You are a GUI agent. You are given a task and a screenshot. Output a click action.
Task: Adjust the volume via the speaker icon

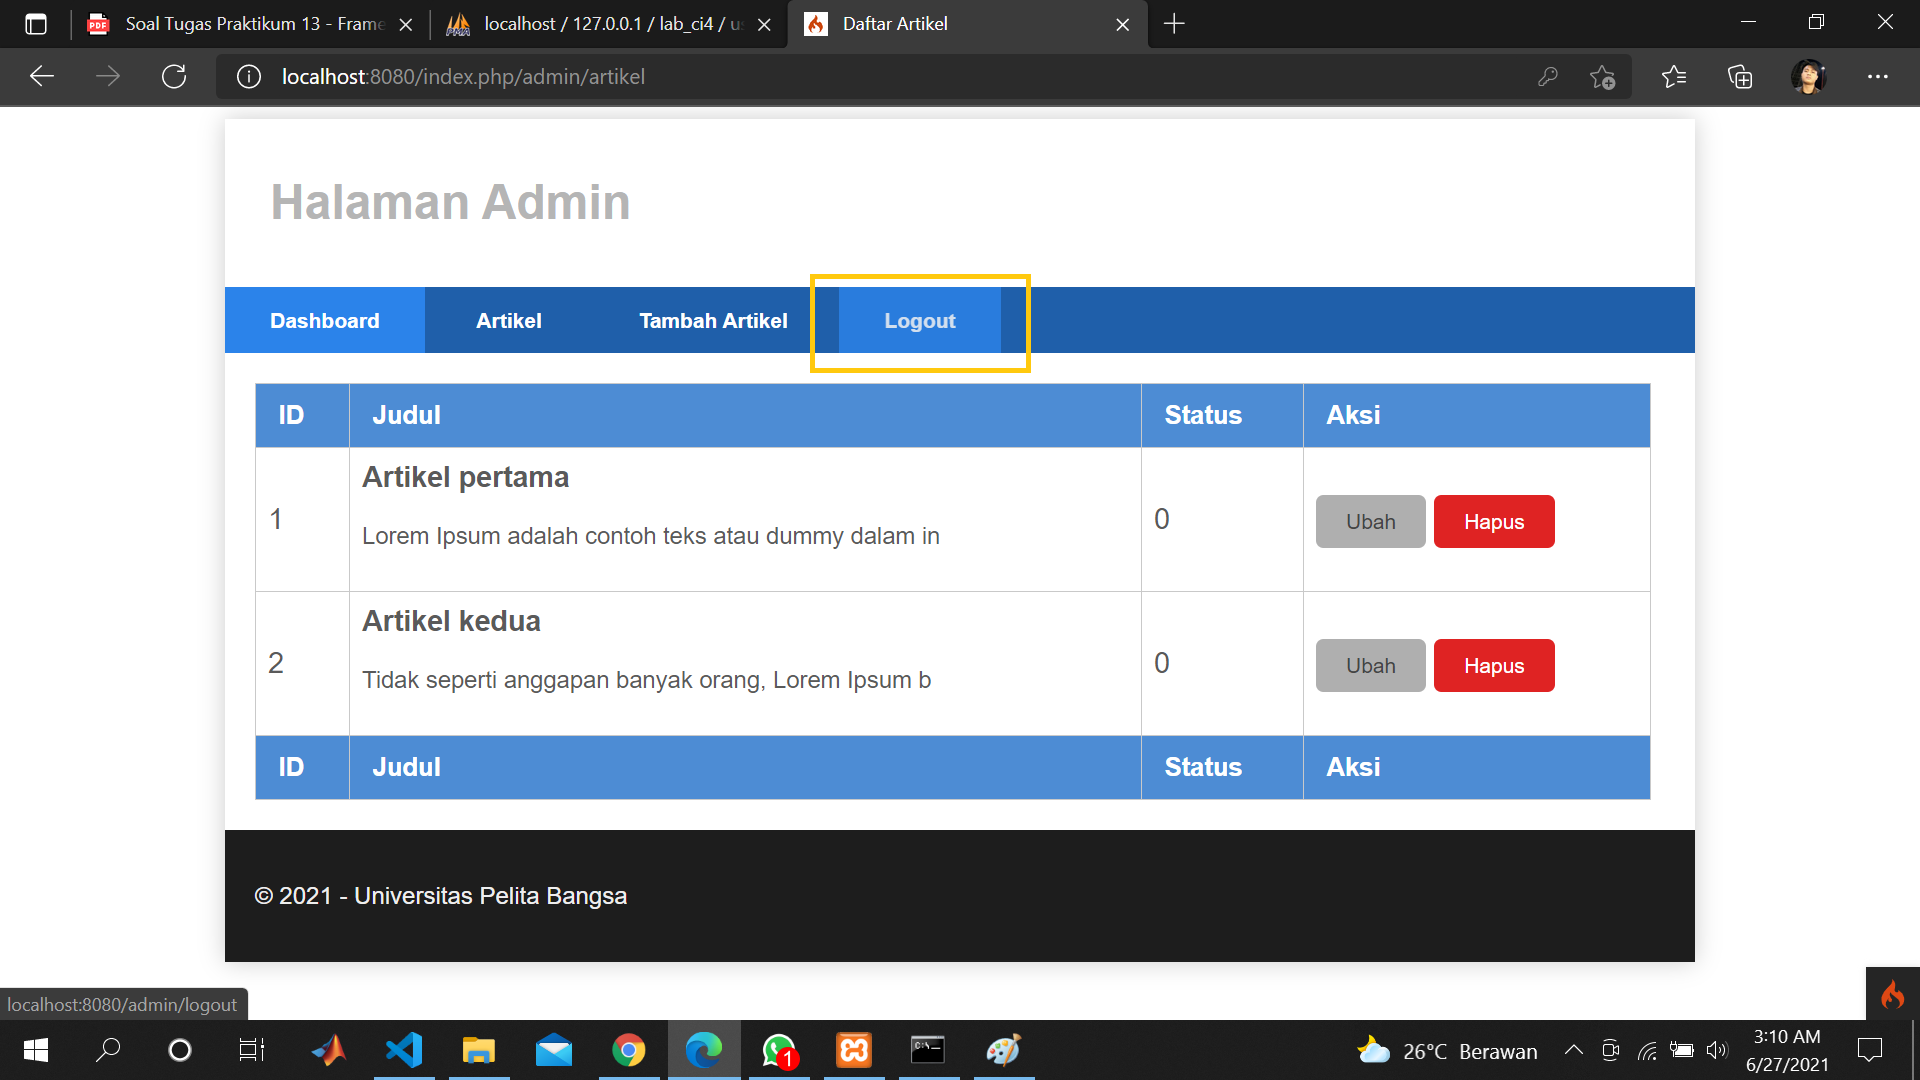click(x=1718, y=1050)
